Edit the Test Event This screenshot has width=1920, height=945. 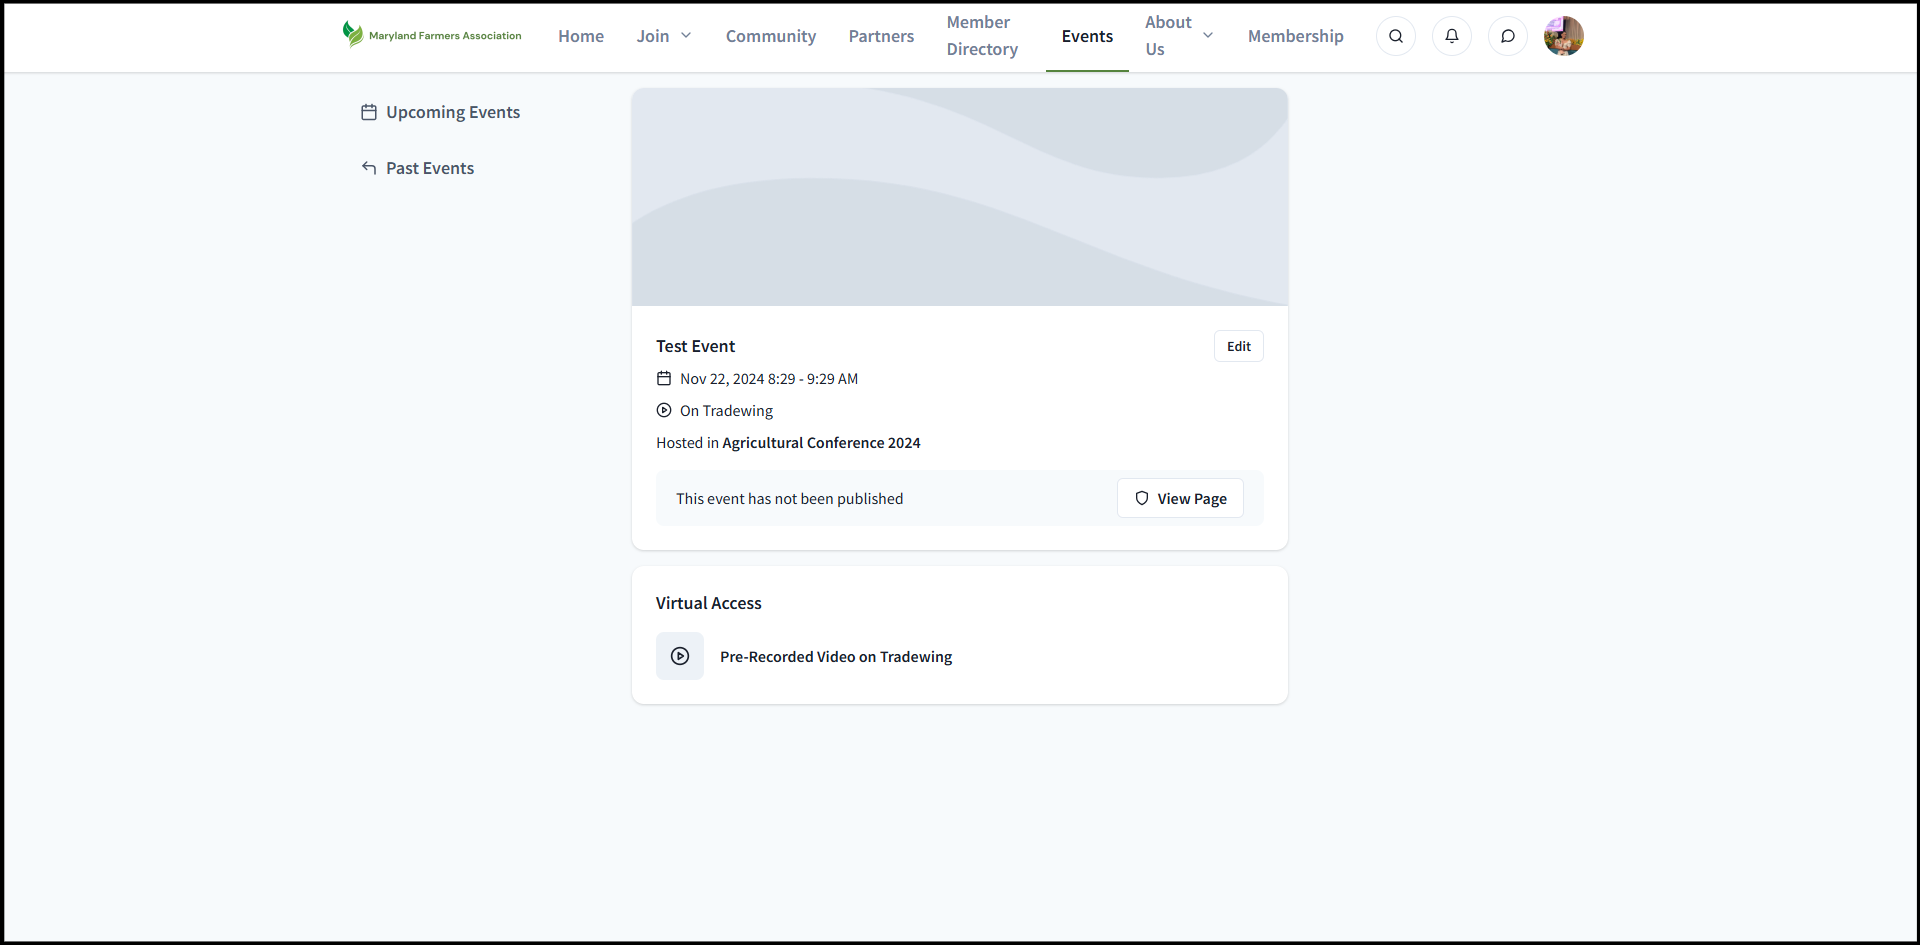1239,346
